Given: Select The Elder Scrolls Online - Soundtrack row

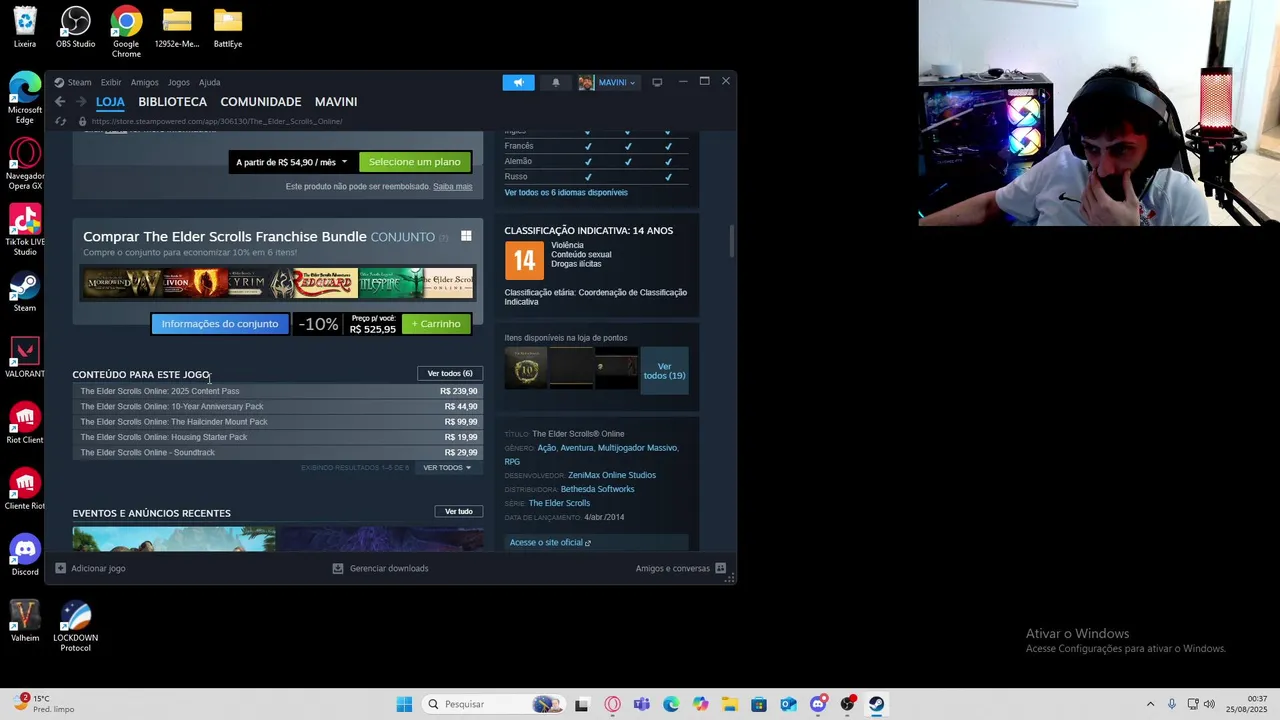Looking at the screenshot, I should [278, 453].
